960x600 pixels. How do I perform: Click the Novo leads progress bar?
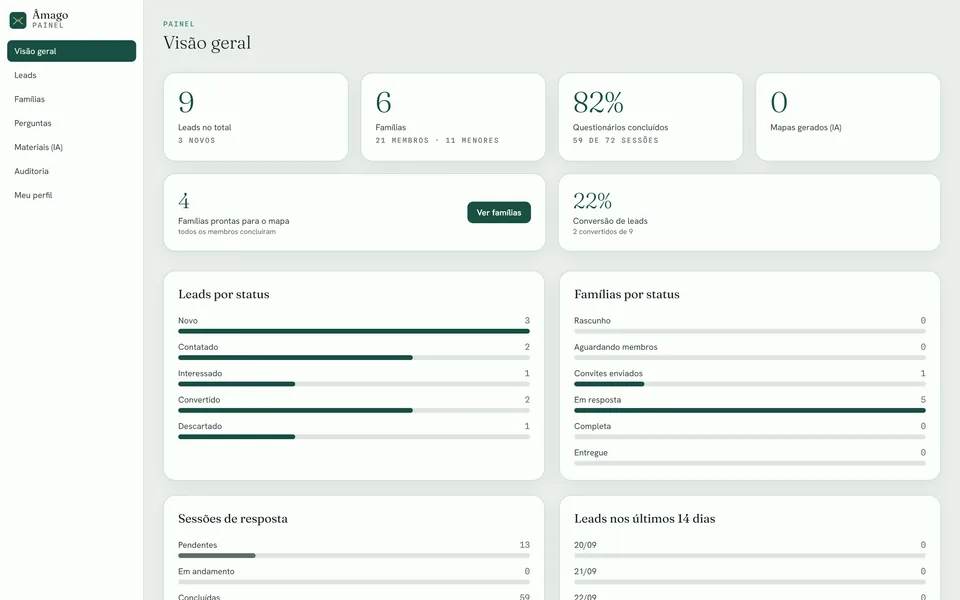pos(354,331)
